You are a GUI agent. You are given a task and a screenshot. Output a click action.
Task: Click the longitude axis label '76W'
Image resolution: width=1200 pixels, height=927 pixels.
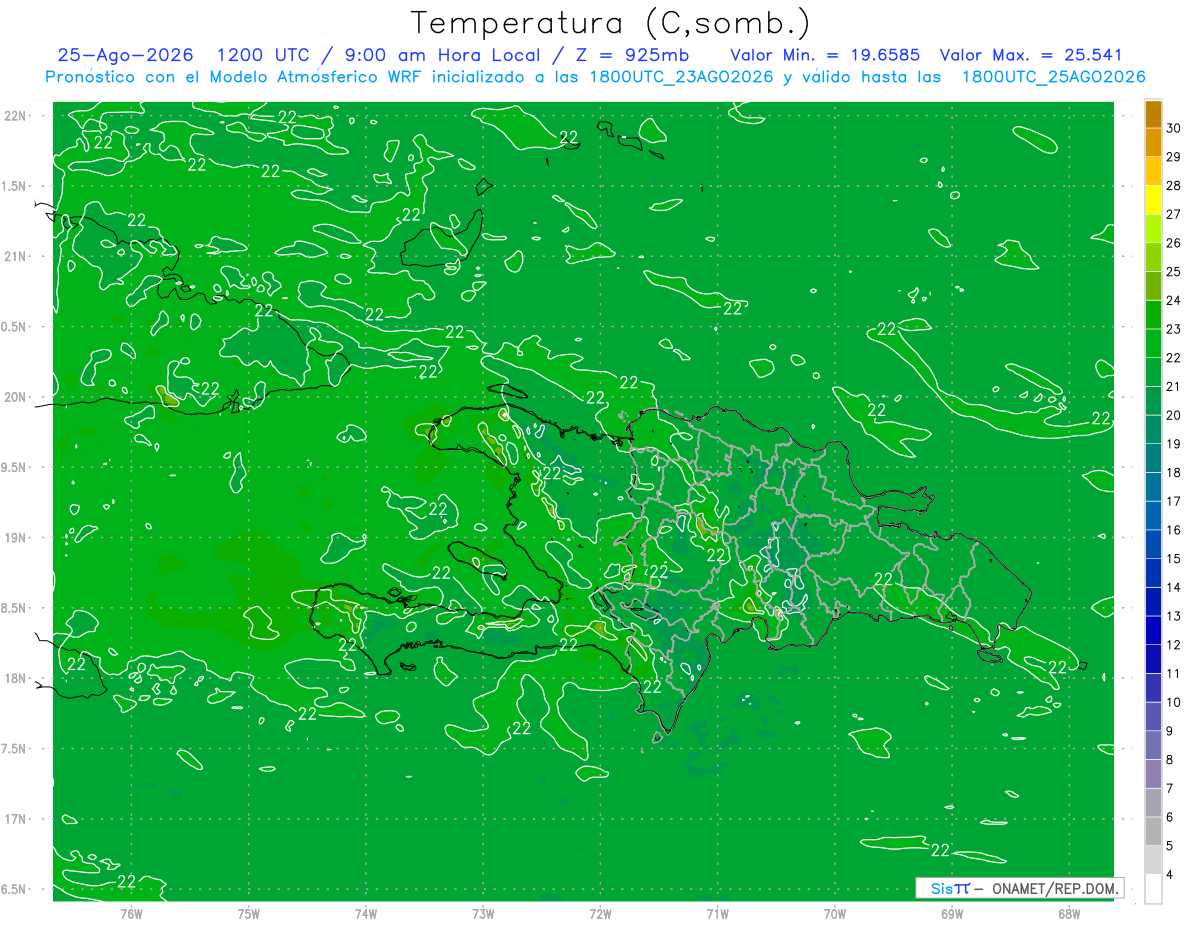[131, 914]
